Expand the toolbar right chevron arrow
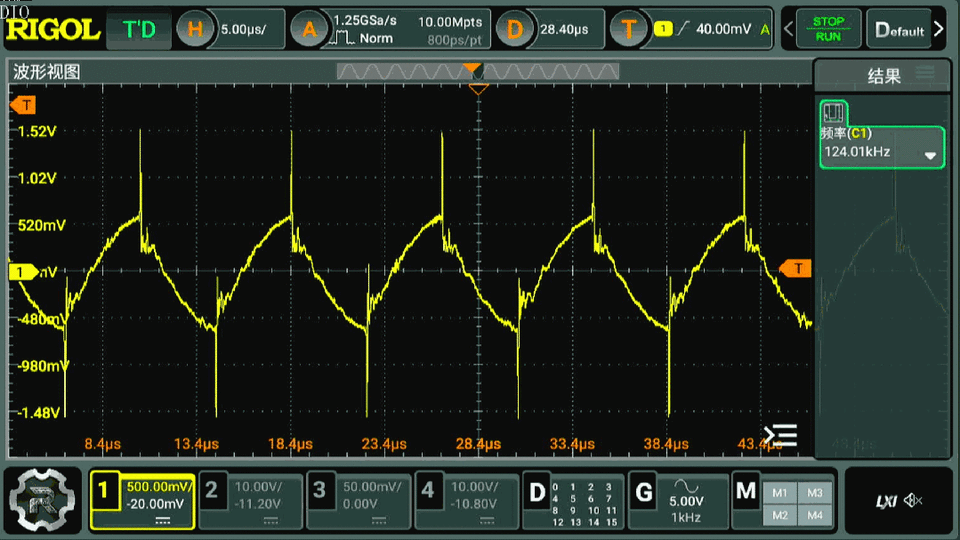The width and height of the screenshot is (960, 540). (x=939, y=29)
